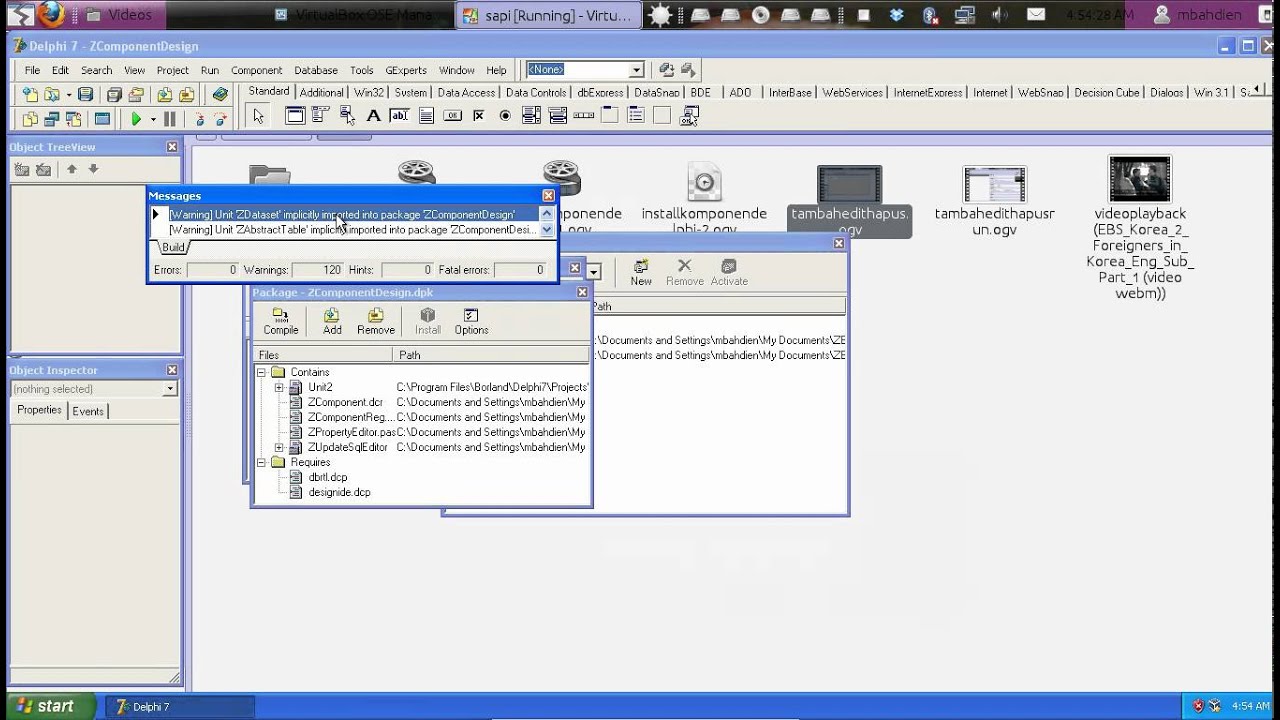The width and height of the screenshot is (1280, 720).
Task: Select the Label 'A' component
Action: 373,116
